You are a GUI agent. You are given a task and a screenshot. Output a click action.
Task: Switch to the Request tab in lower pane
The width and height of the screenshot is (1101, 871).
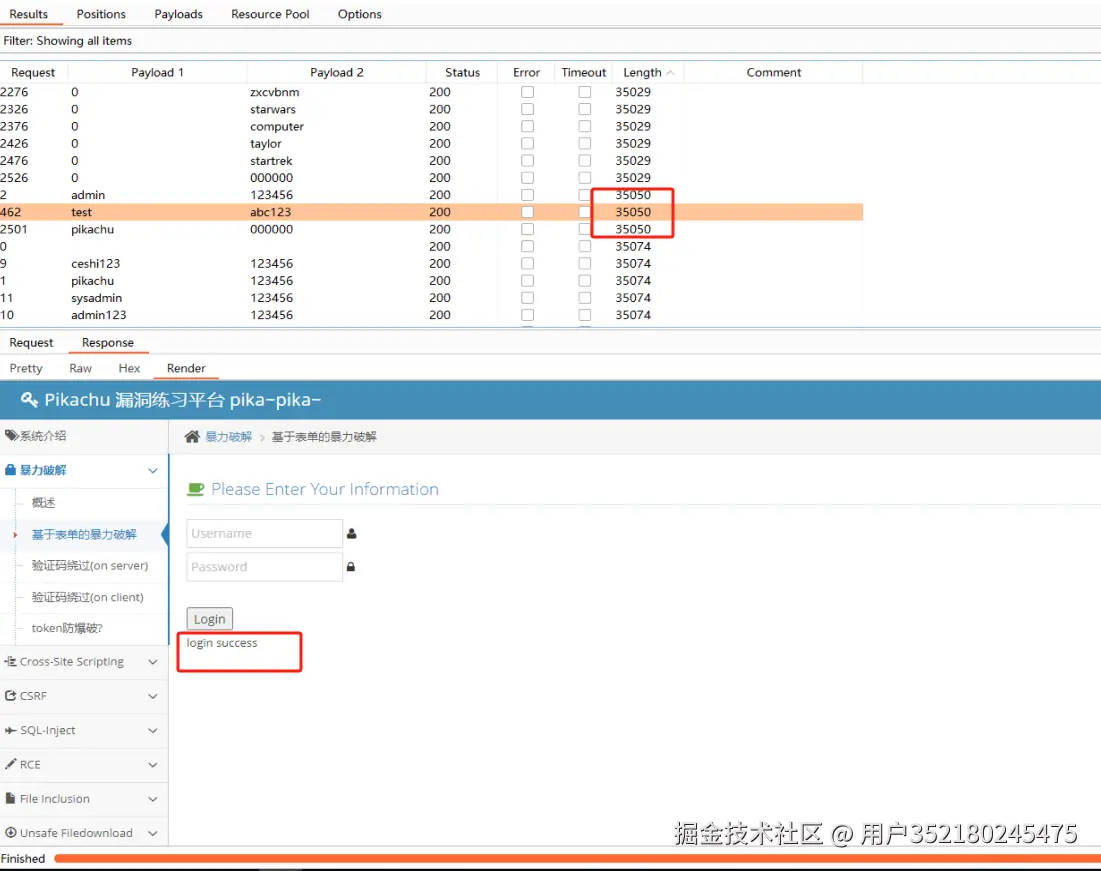point(31,342)
